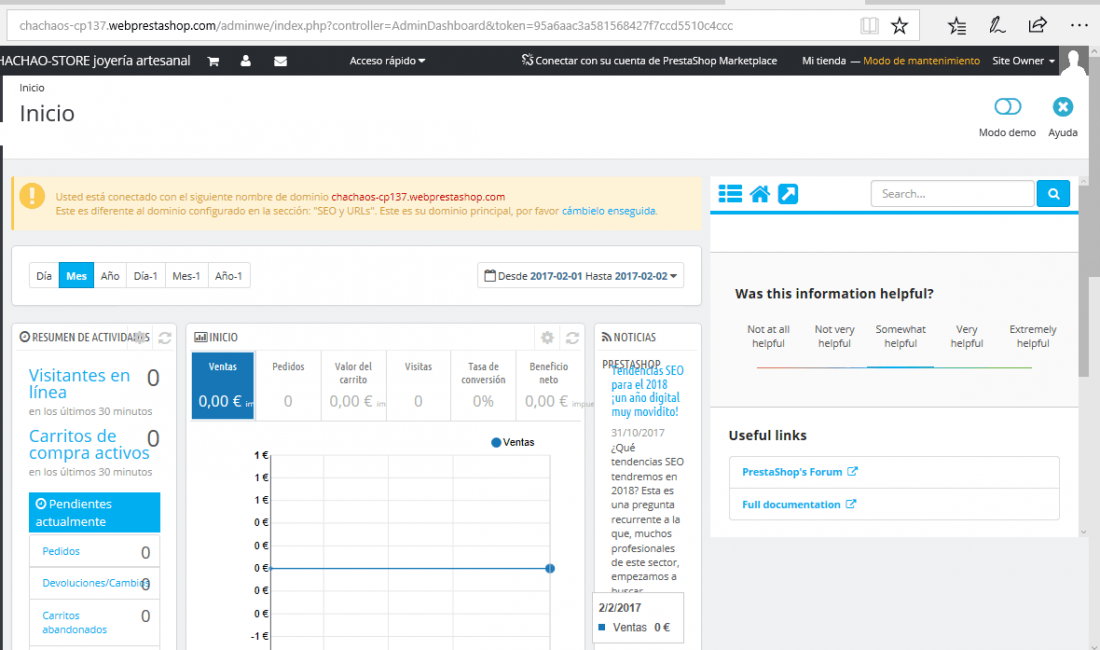Viewport: 1100px width, 650px height.
Task: Select the Día-1 period tab
Action: click(146, 276)
